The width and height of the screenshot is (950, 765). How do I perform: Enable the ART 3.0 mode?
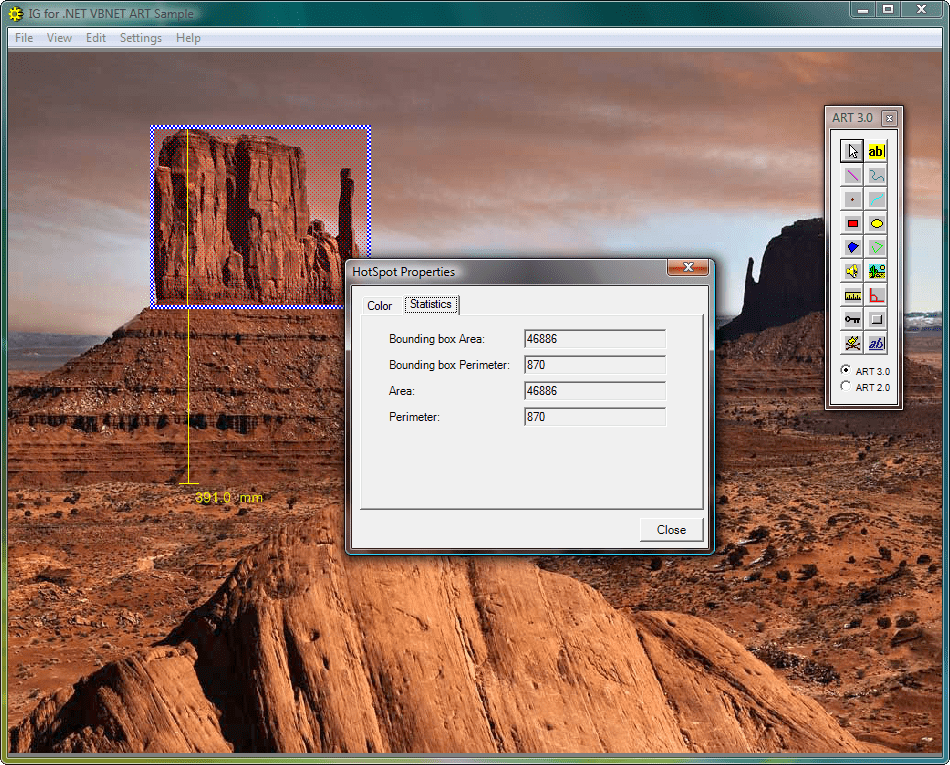[x=846, y=370]
